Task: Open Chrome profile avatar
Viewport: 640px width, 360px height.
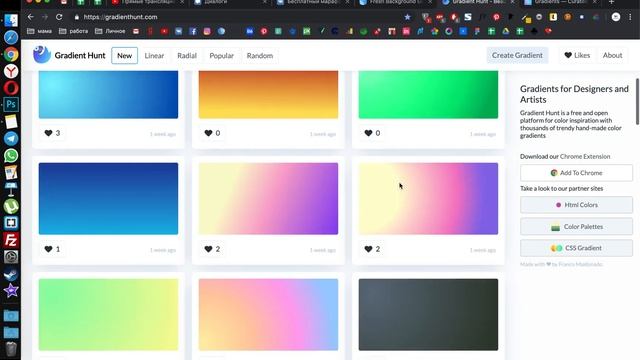Action: (x=616, y=17)
